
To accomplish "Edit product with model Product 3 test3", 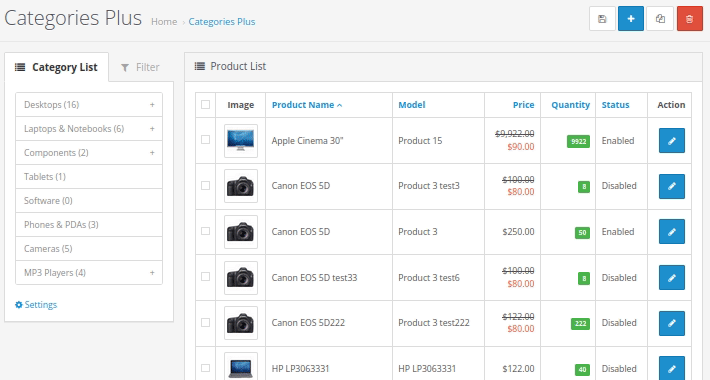I will click(672, 186).
